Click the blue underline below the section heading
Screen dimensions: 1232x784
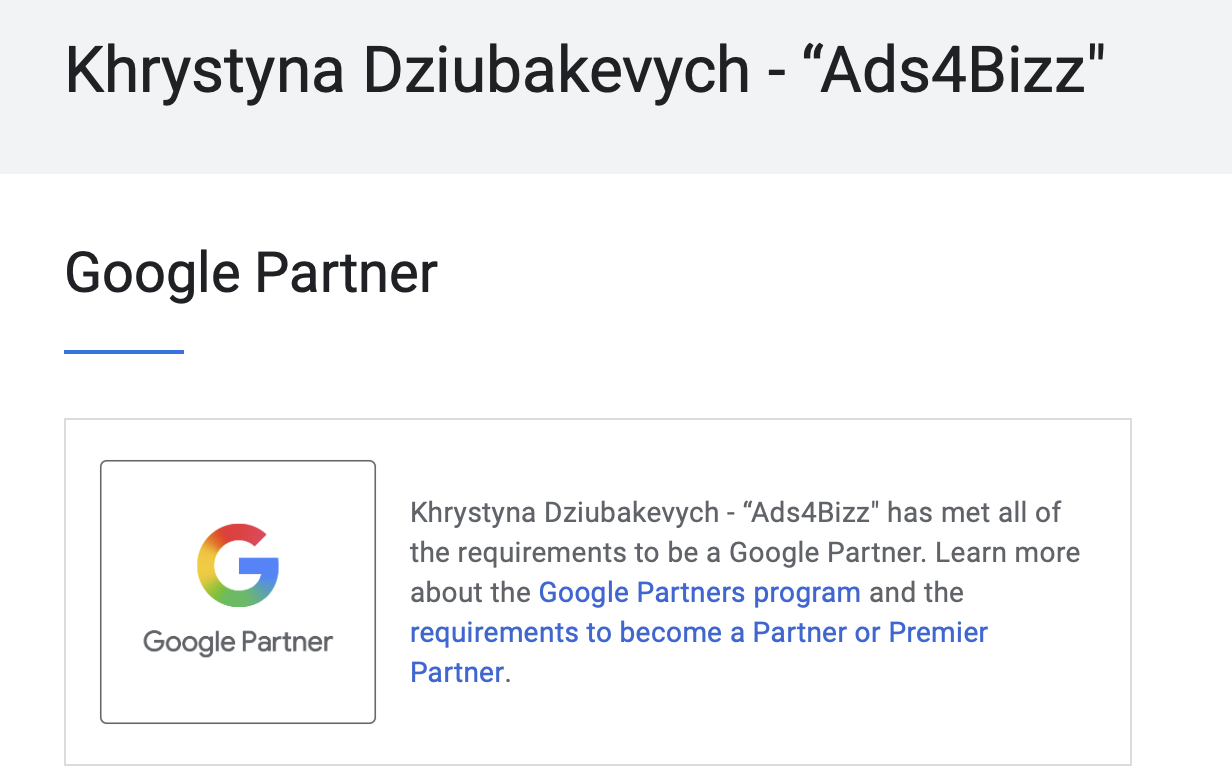point(124,351)
